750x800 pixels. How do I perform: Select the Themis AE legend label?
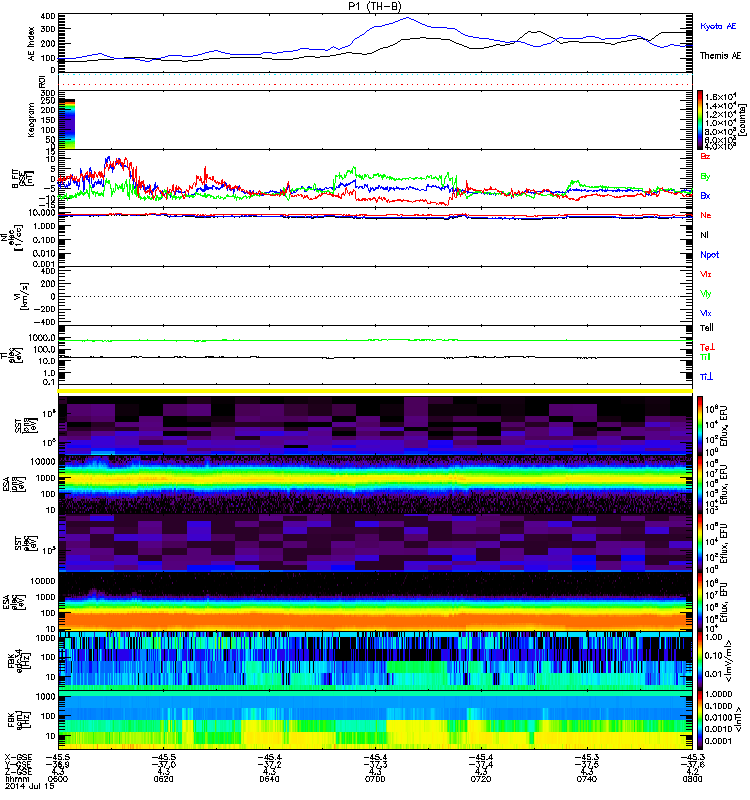720,56
